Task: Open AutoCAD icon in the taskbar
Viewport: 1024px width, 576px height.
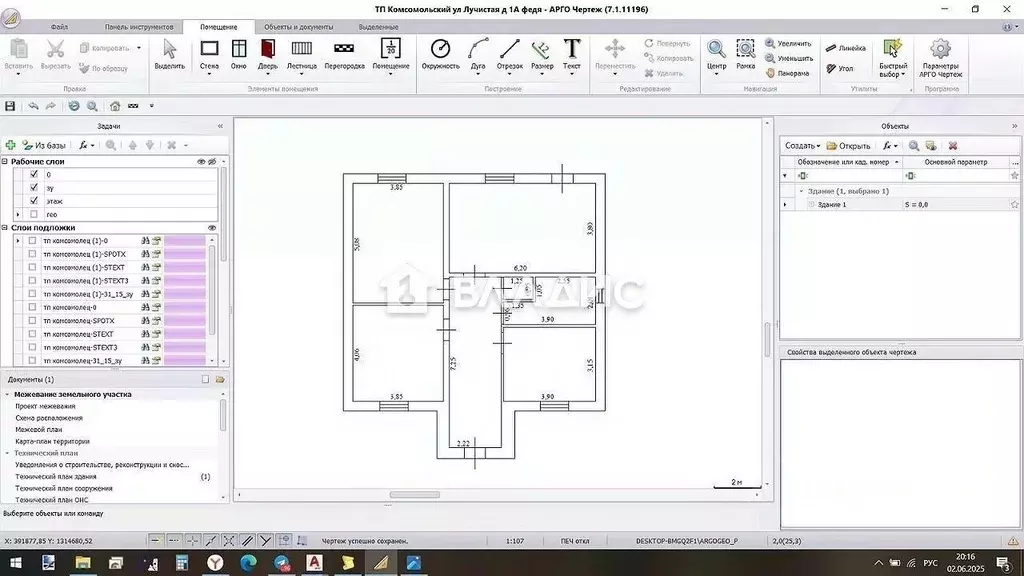Action: (x=314, y=563)
